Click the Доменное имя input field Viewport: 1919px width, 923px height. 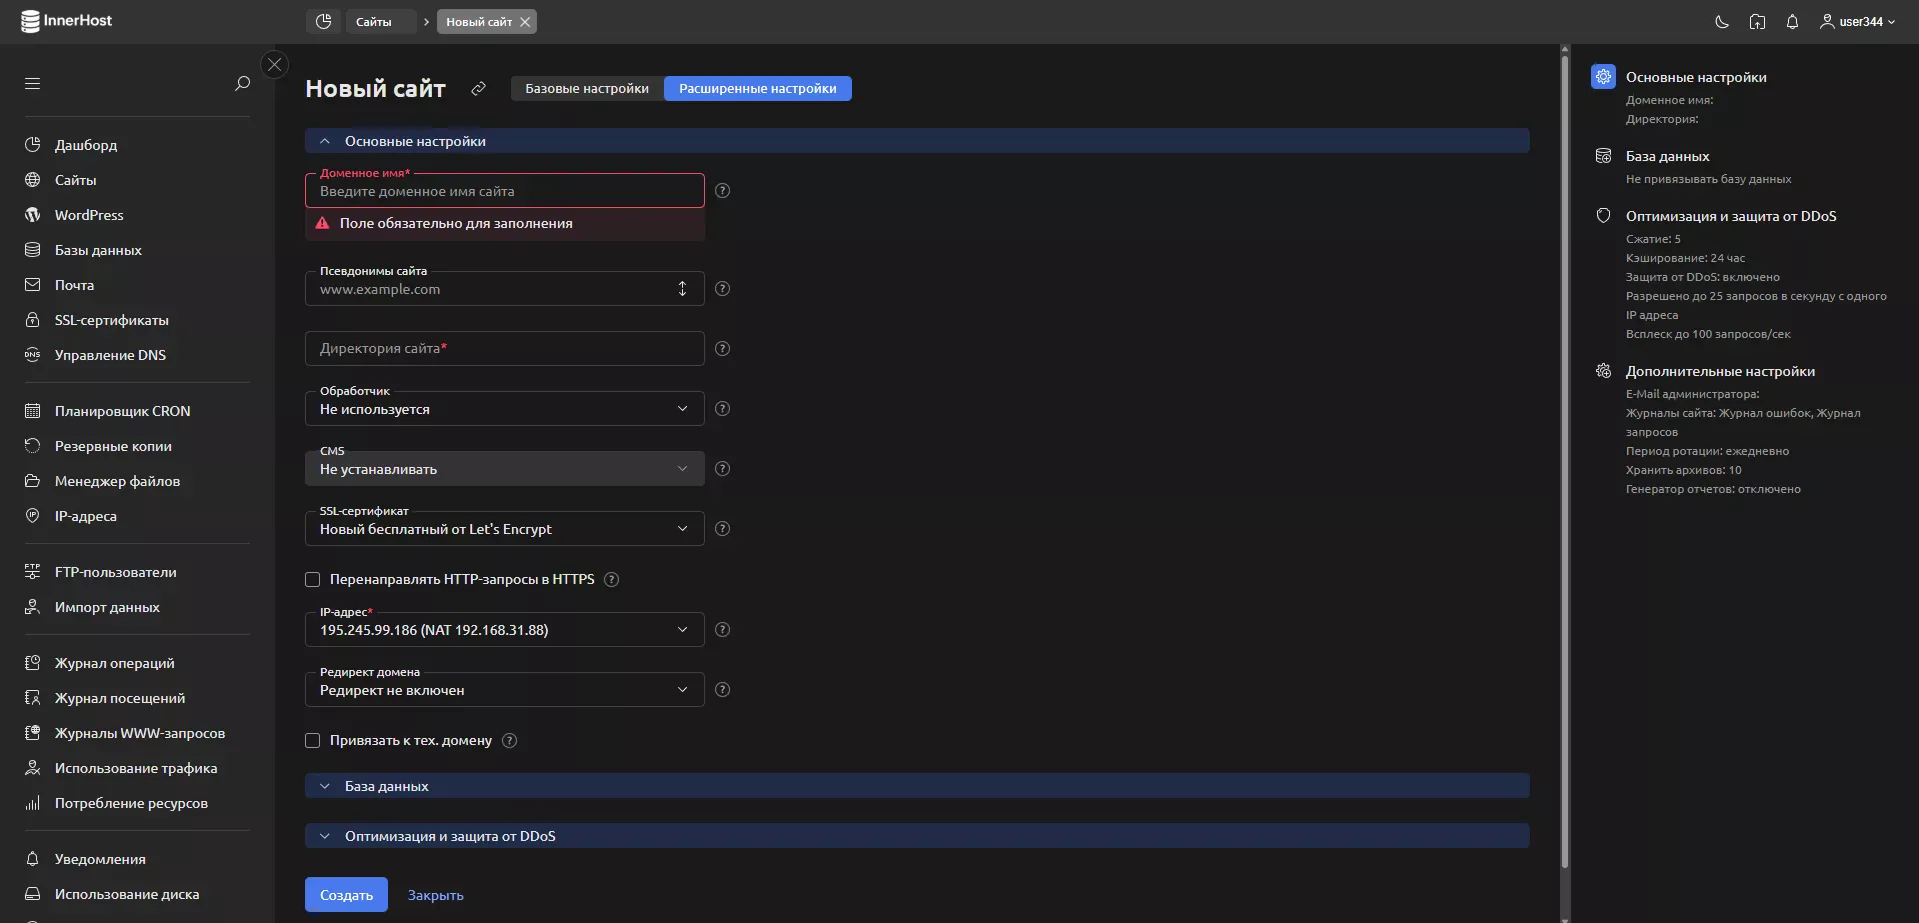tap(504, 192)
